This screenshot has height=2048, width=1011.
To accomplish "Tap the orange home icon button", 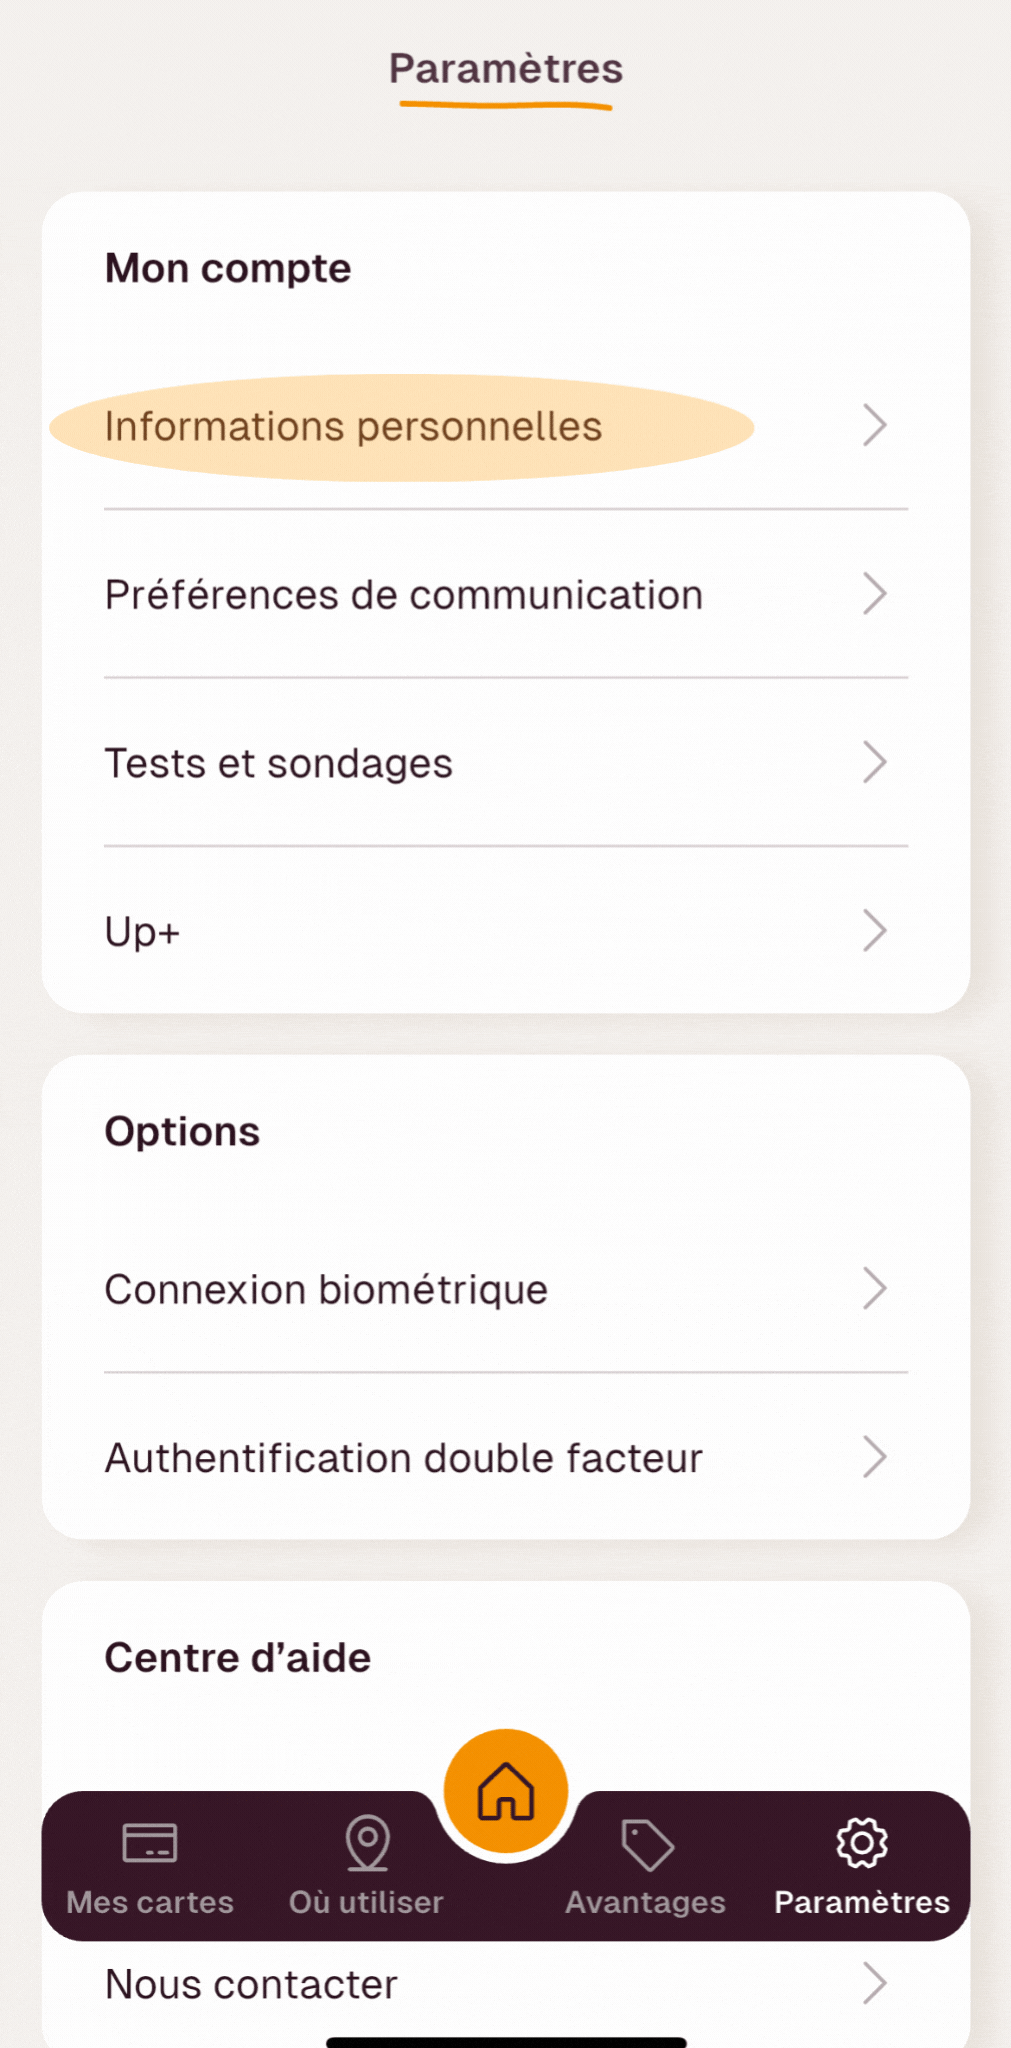I will pos(506,1790).
